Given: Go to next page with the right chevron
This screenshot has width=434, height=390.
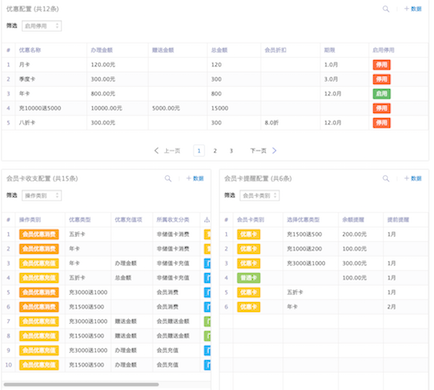Looking at the screenshot, I should point(274,151).
